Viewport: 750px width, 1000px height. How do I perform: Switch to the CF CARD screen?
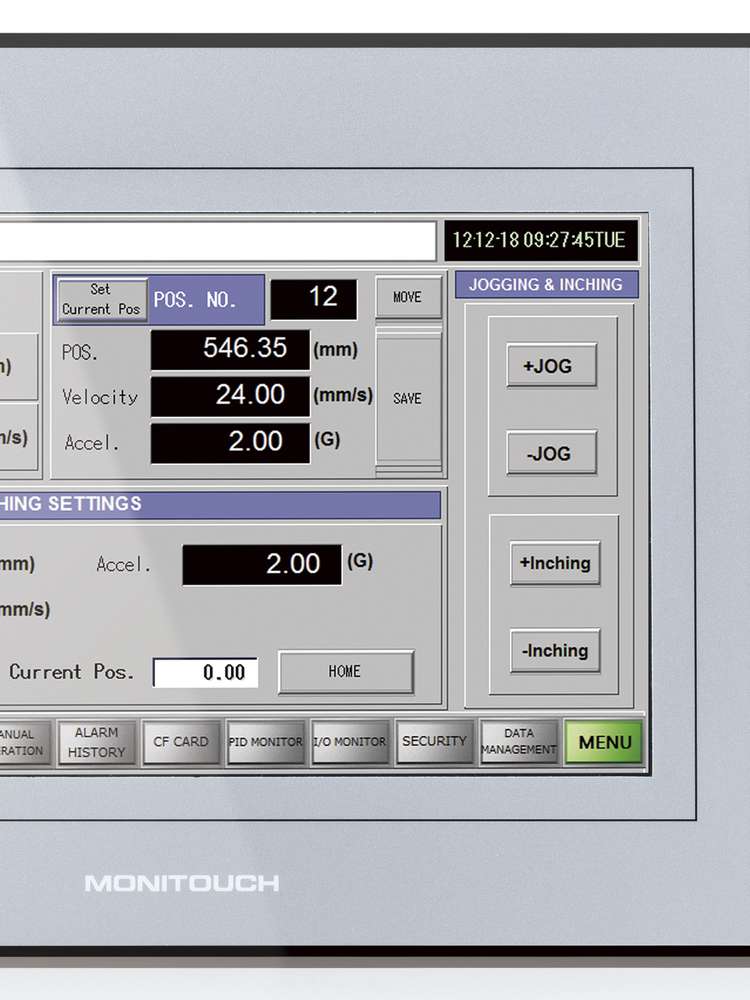(x=181, y=742)
